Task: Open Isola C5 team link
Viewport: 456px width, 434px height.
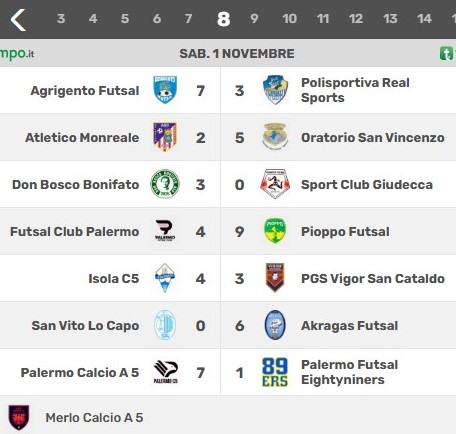Action: (114, 278)
